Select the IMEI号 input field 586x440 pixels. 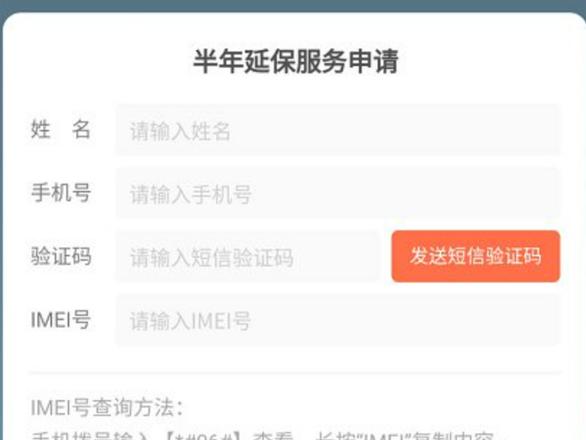point(338,320)
